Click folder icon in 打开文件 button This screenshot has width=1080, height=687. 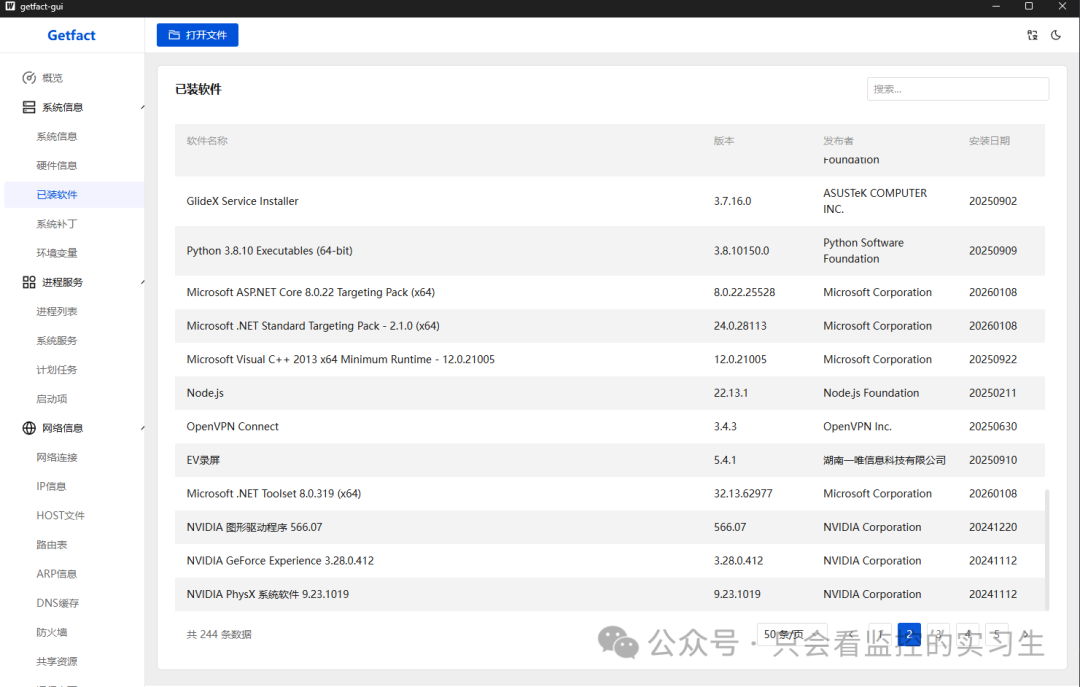pyautogui.click(x=174, y=35)
